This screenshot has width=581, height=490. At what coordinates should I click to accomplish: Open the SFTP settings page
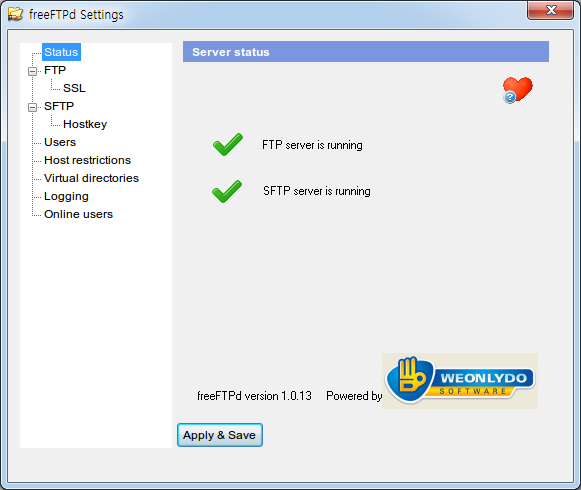point(59,106)
